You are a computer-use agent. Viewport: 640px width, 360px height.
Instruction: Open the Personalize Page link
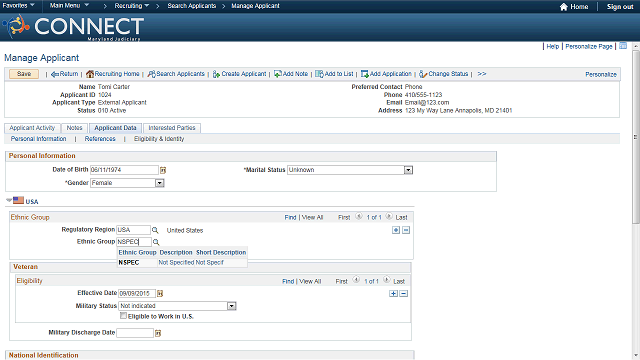coord(589,47)
